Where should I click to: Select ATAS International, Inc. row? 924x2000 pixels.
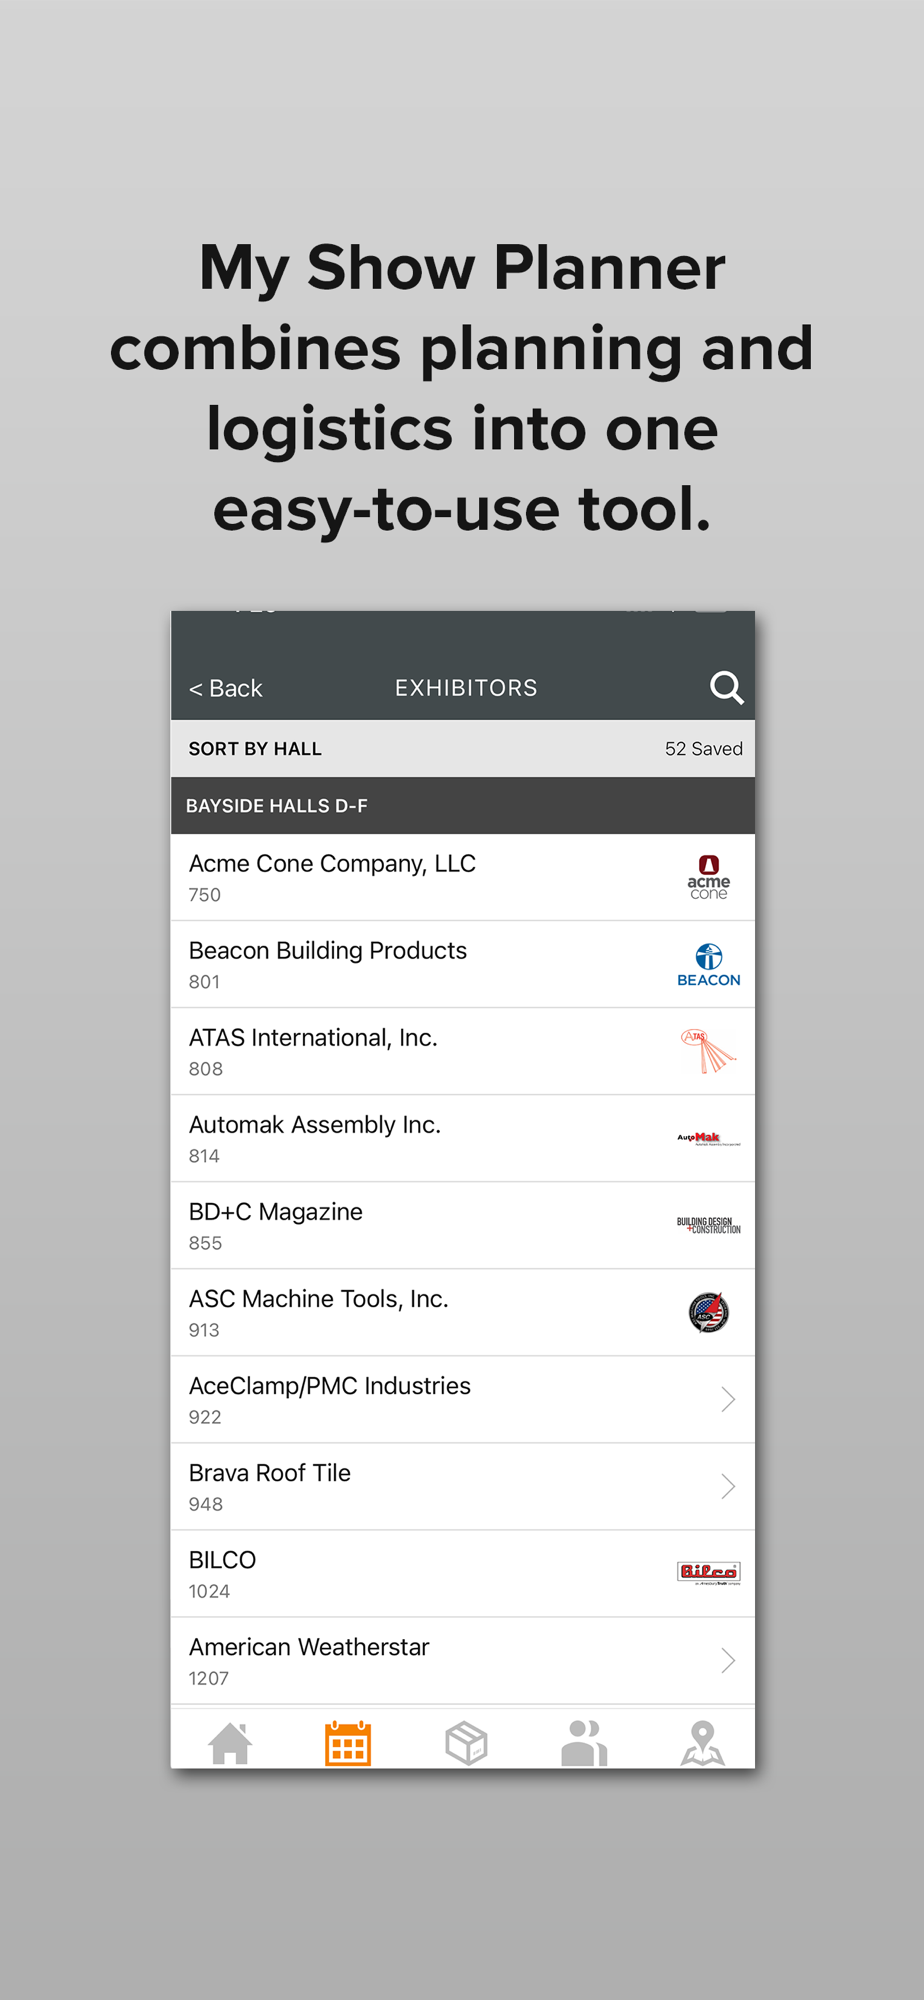[x=463, y=1051]
